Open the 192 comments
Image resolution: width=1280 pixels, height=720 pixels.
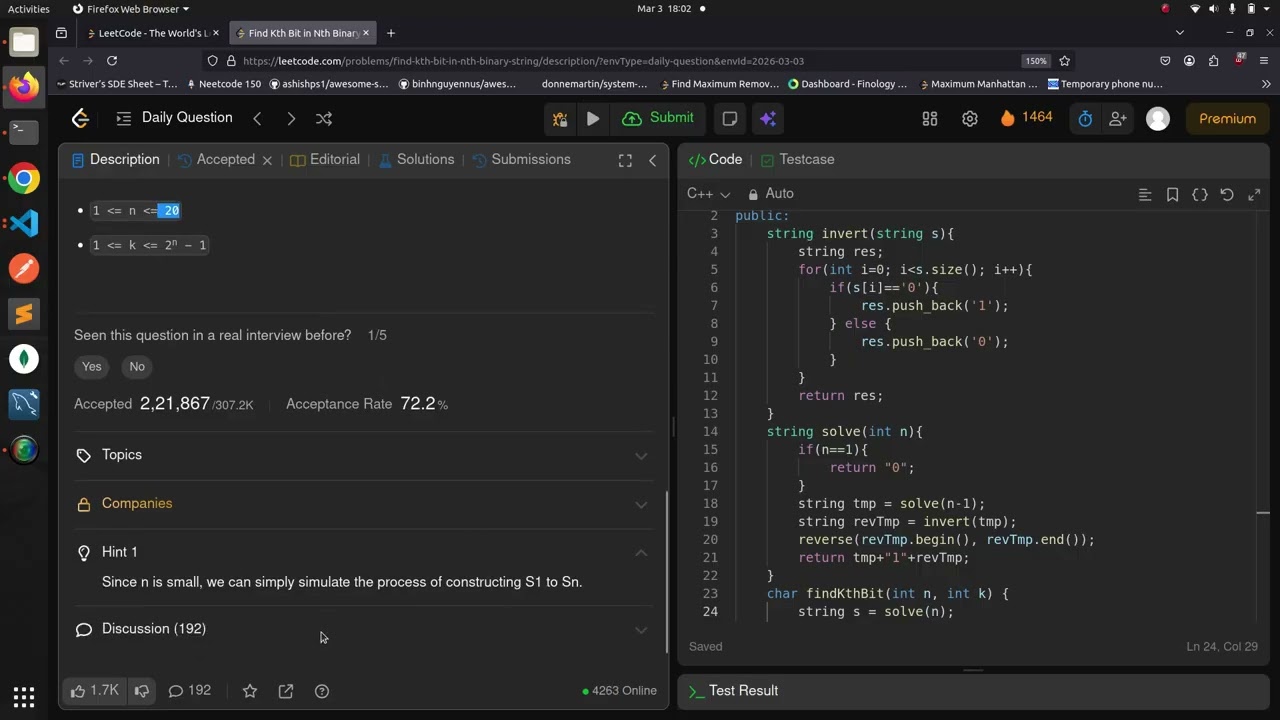[x=189, y=691]
